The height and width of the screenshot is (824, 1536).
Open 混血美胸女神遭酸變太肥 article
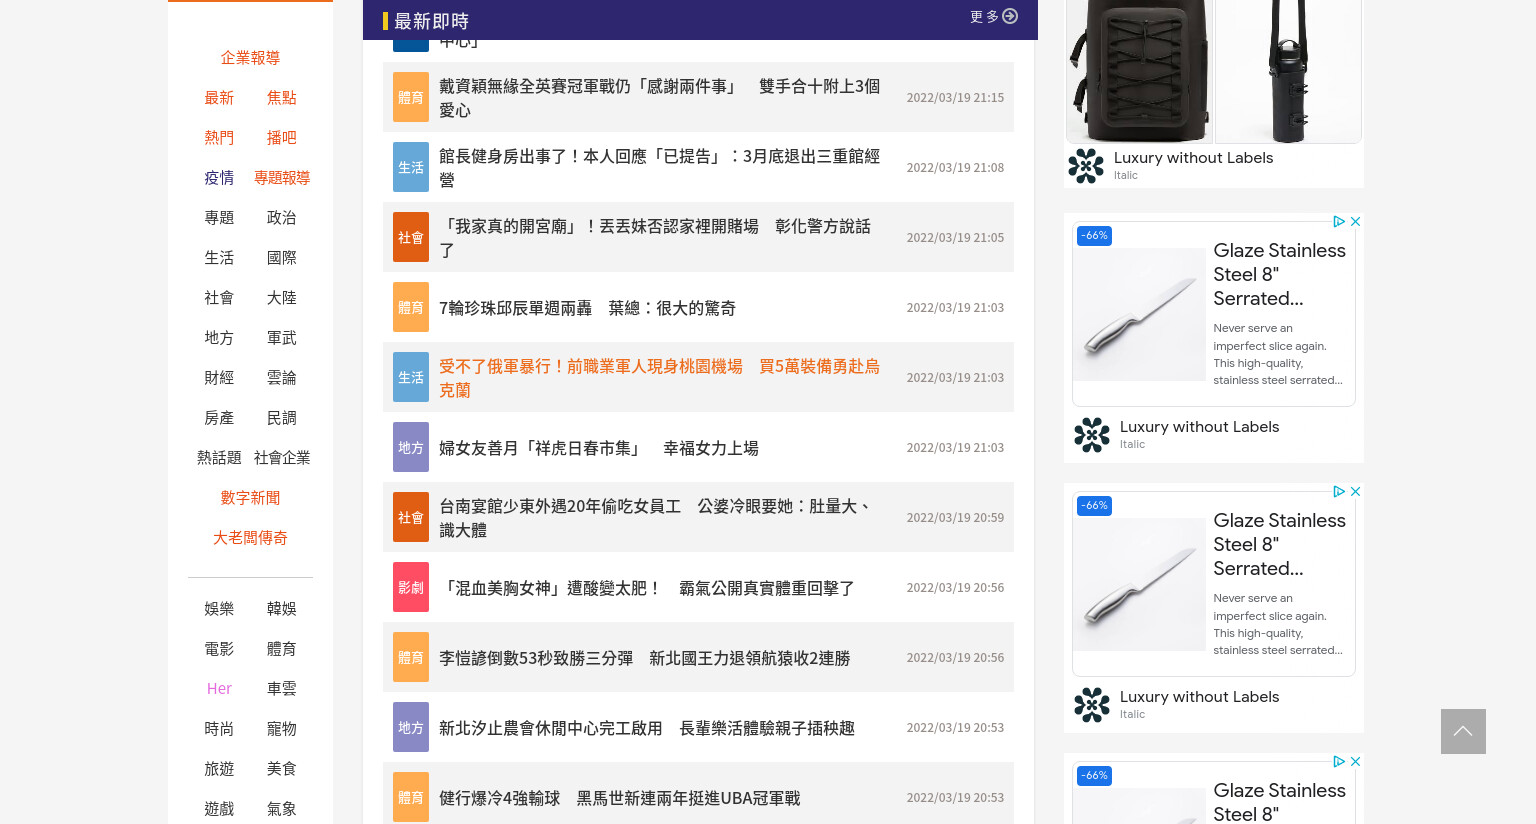[x=646, y=588]
